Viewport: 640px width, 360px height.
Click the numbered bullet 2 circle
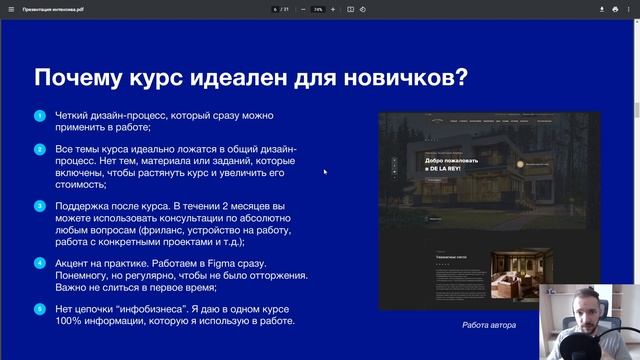(x=40, y=149)
